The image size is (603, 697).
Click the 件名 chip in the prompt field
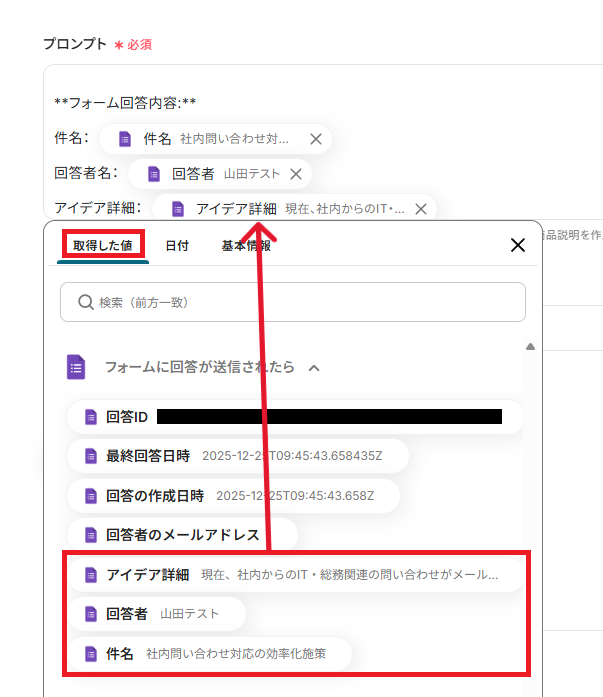point(215,139)
